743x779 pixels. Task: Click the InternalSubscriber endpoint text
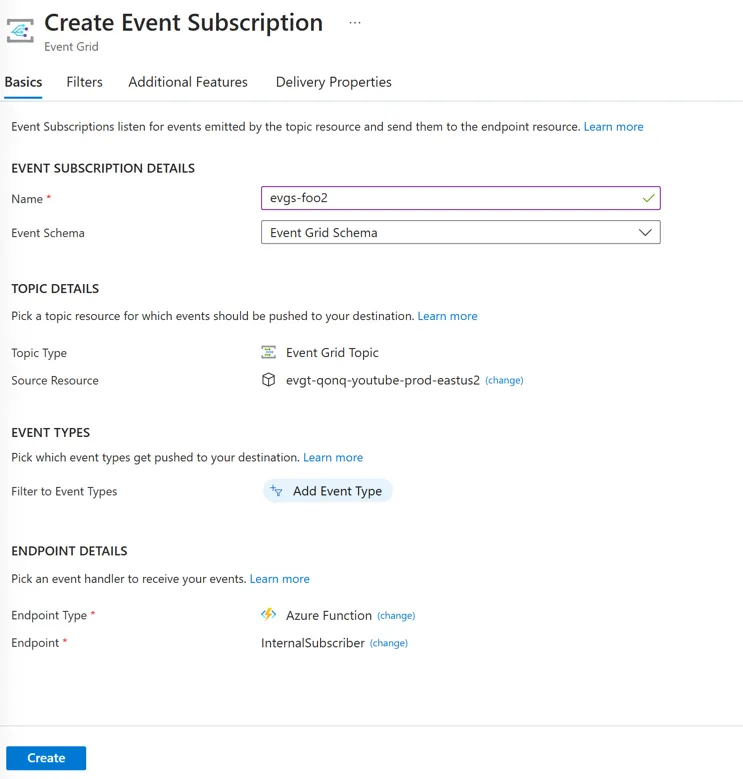[x=313, y=643]
